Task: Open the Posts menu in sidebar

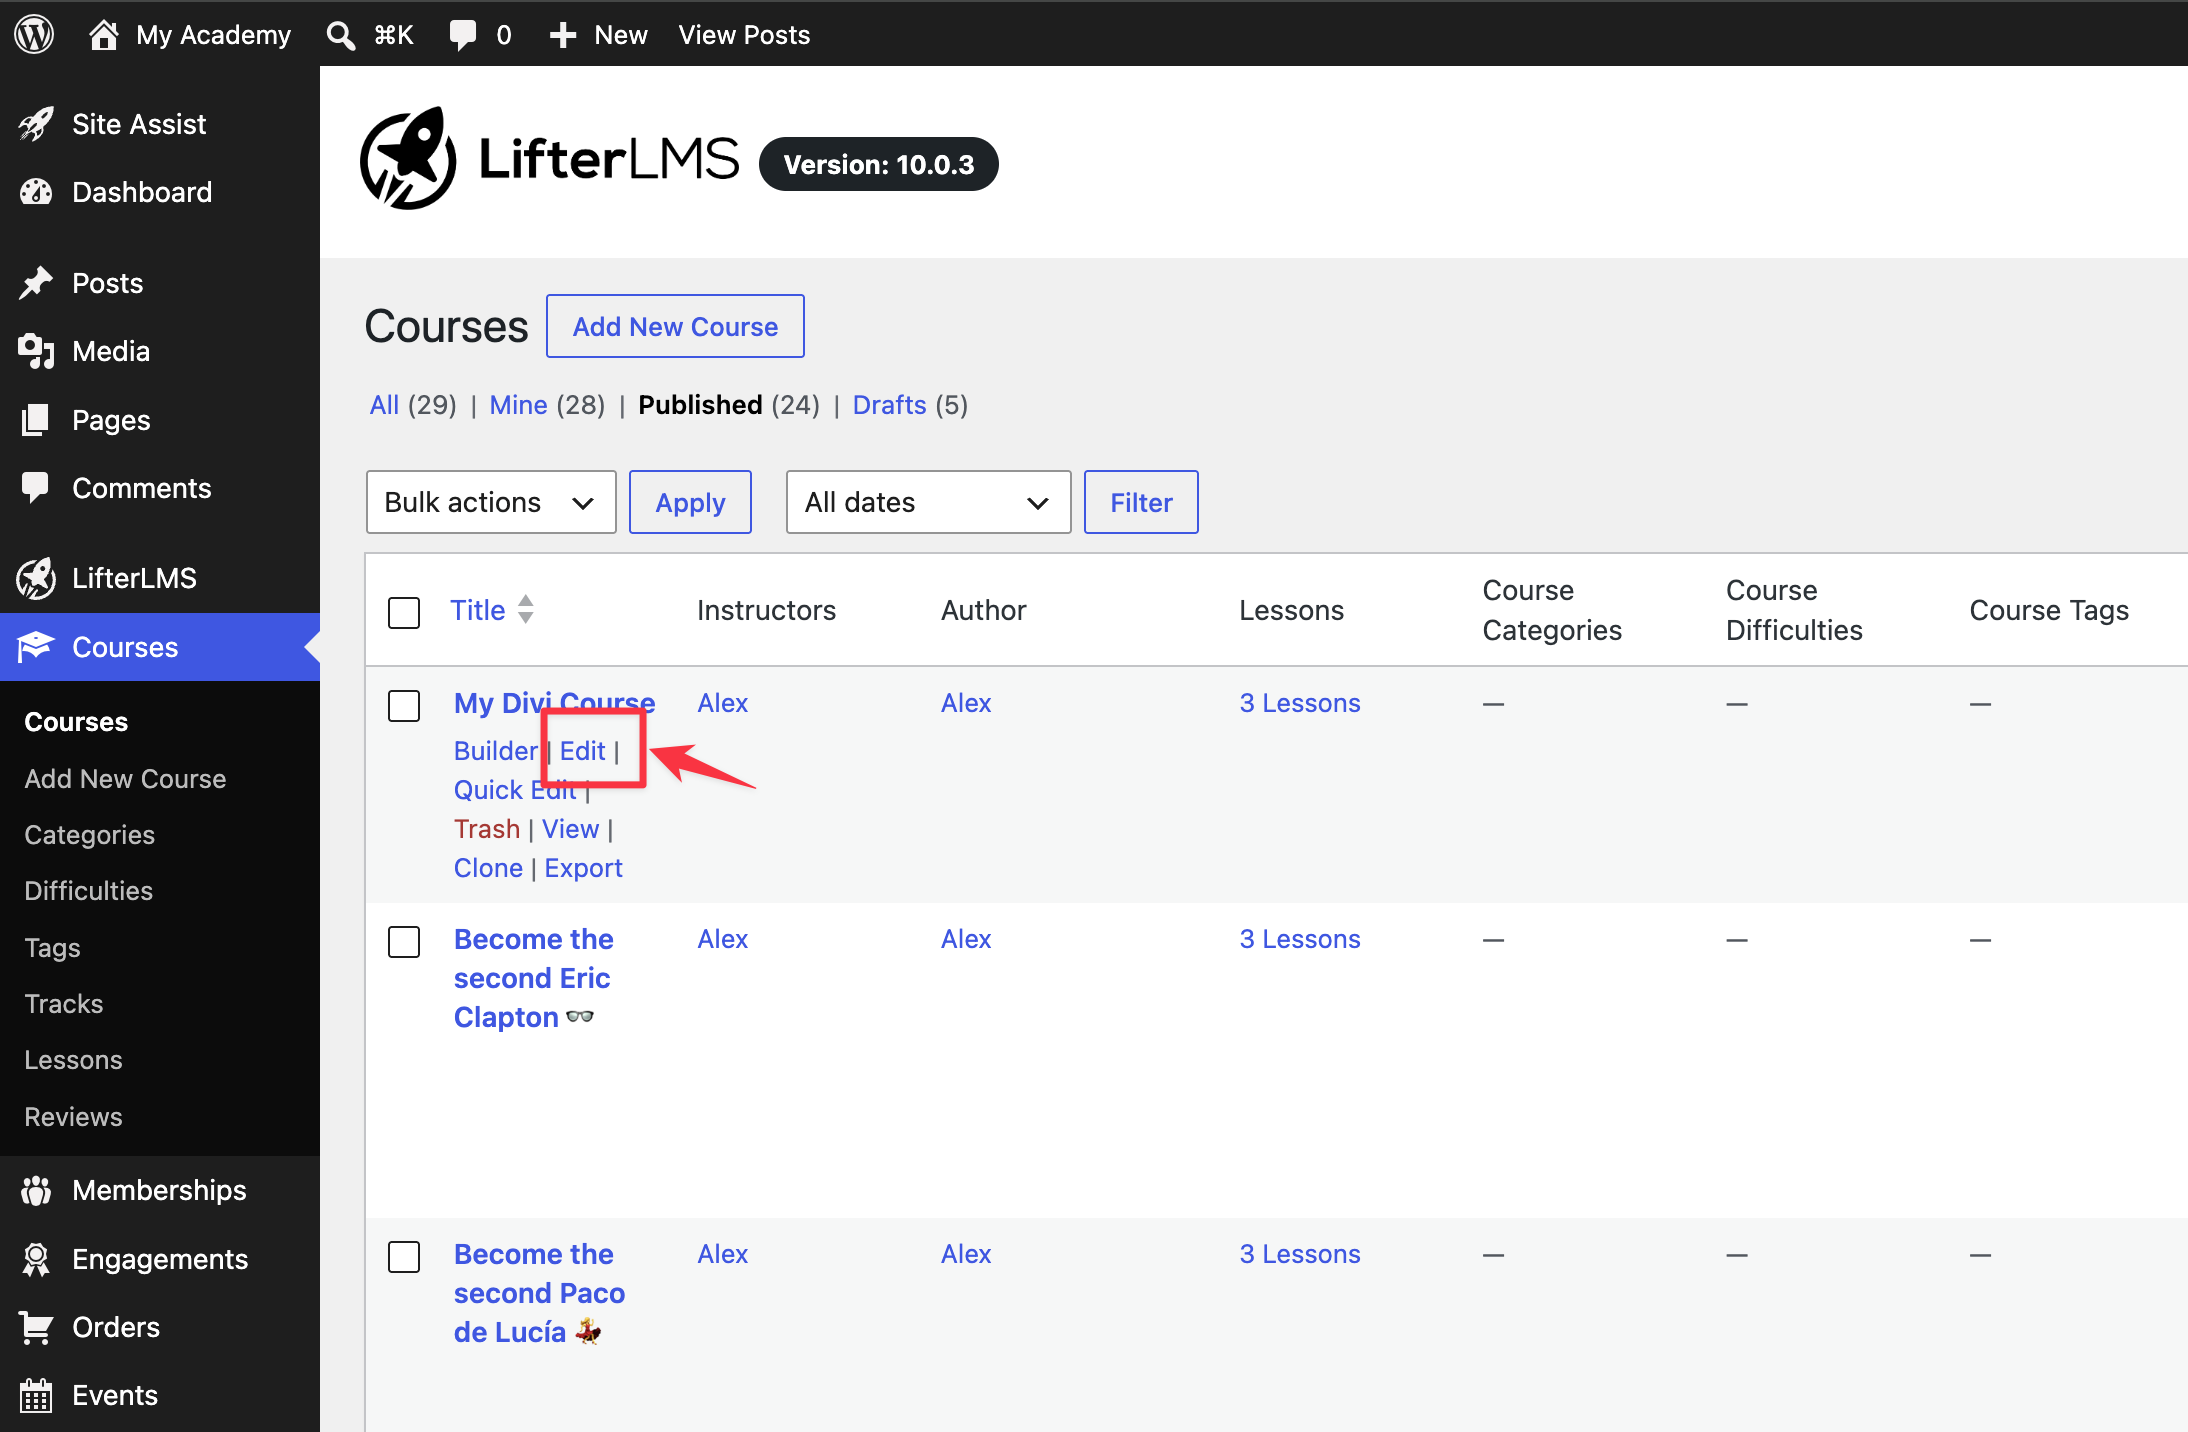Action: (x=108, y=283)
